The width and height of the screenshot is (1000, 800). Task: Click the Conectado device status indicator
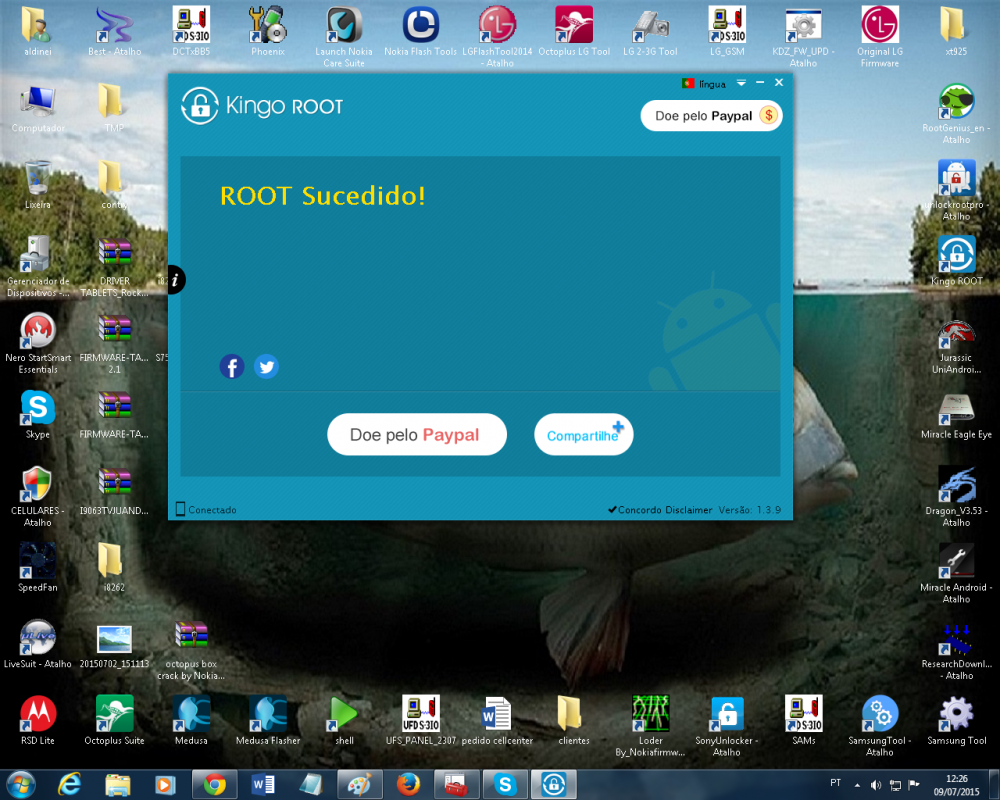206,509
